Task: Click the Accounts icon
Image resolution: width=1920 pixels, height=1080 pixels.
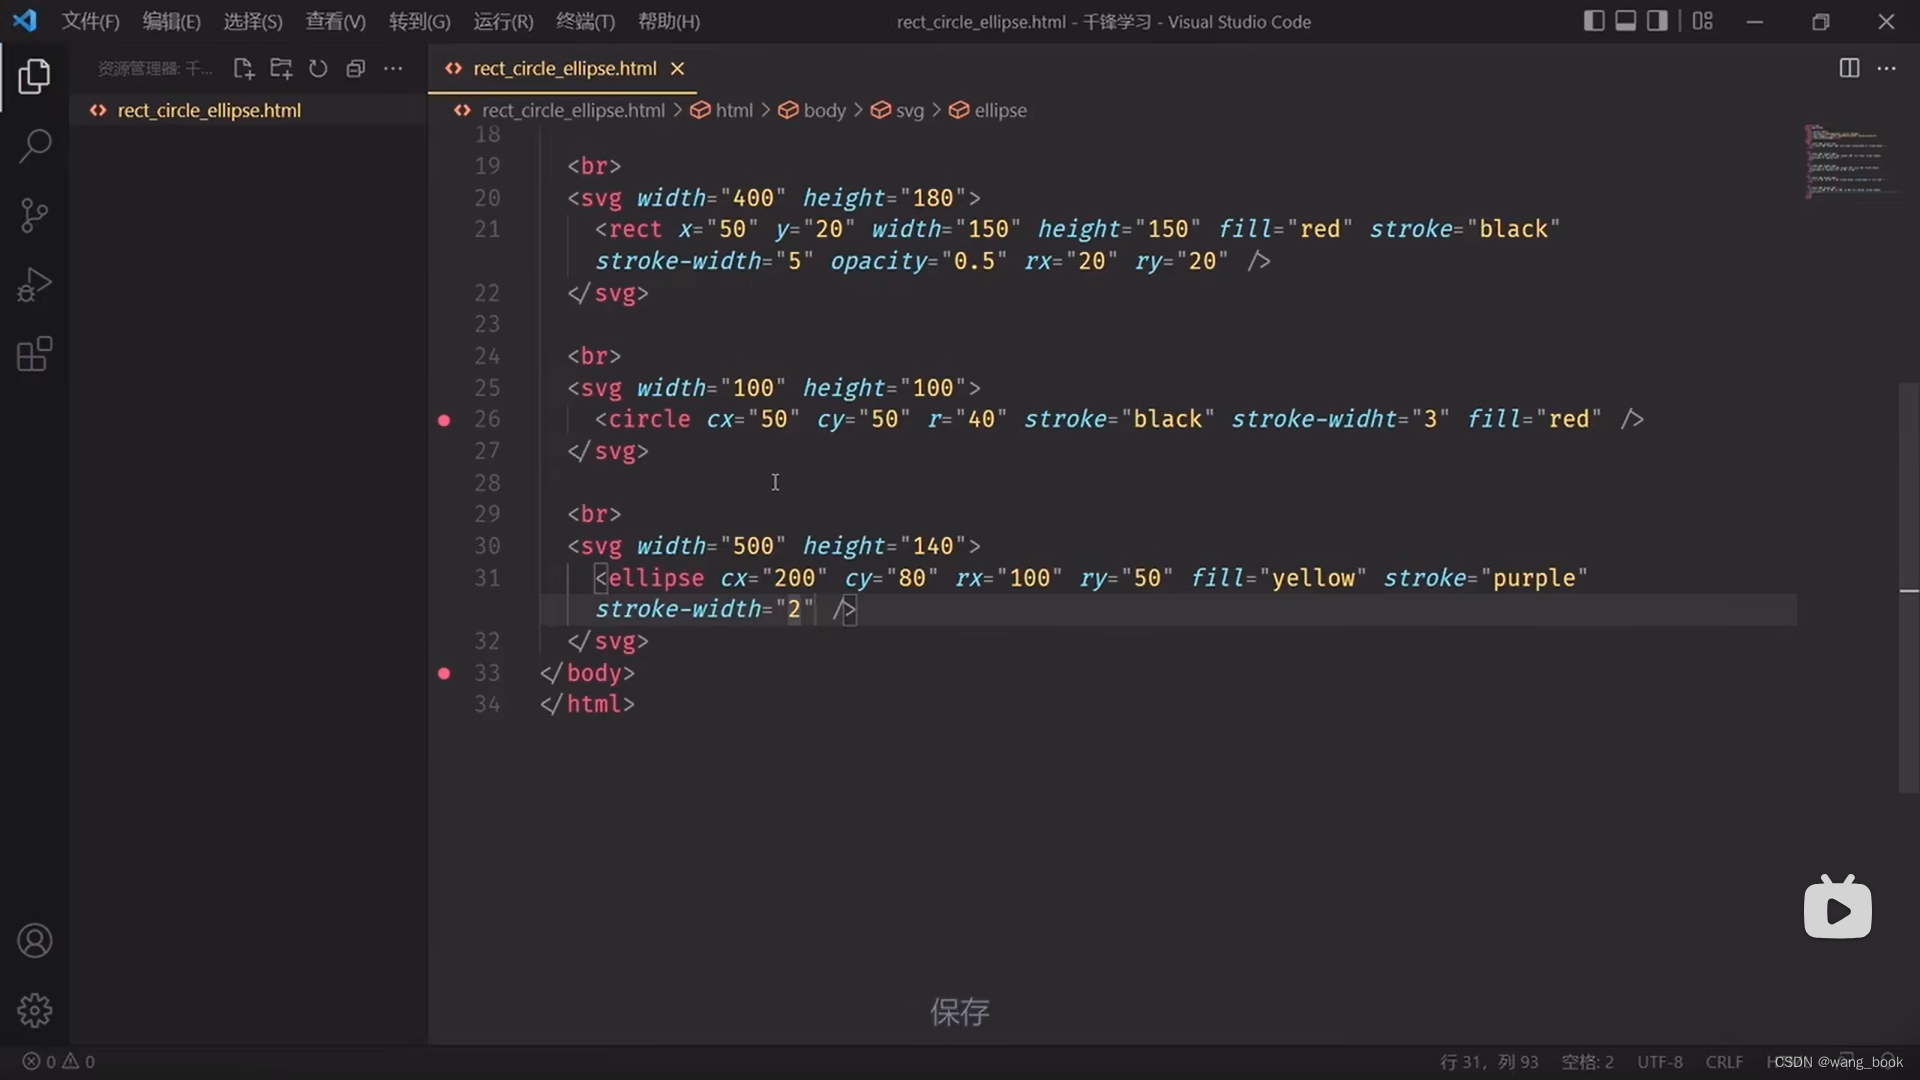Action: coord(34,941)
